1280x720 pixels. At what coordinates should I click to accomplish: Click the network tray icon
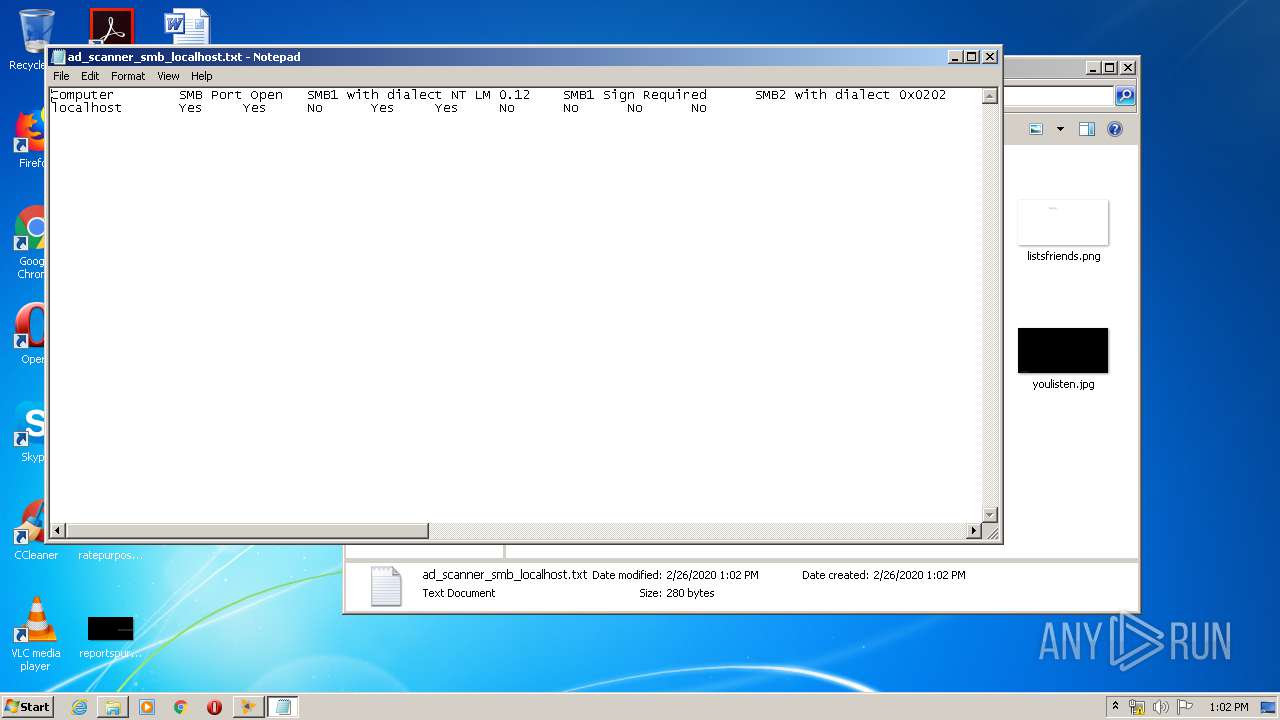pyautogui.click(x=1137, y=707)
